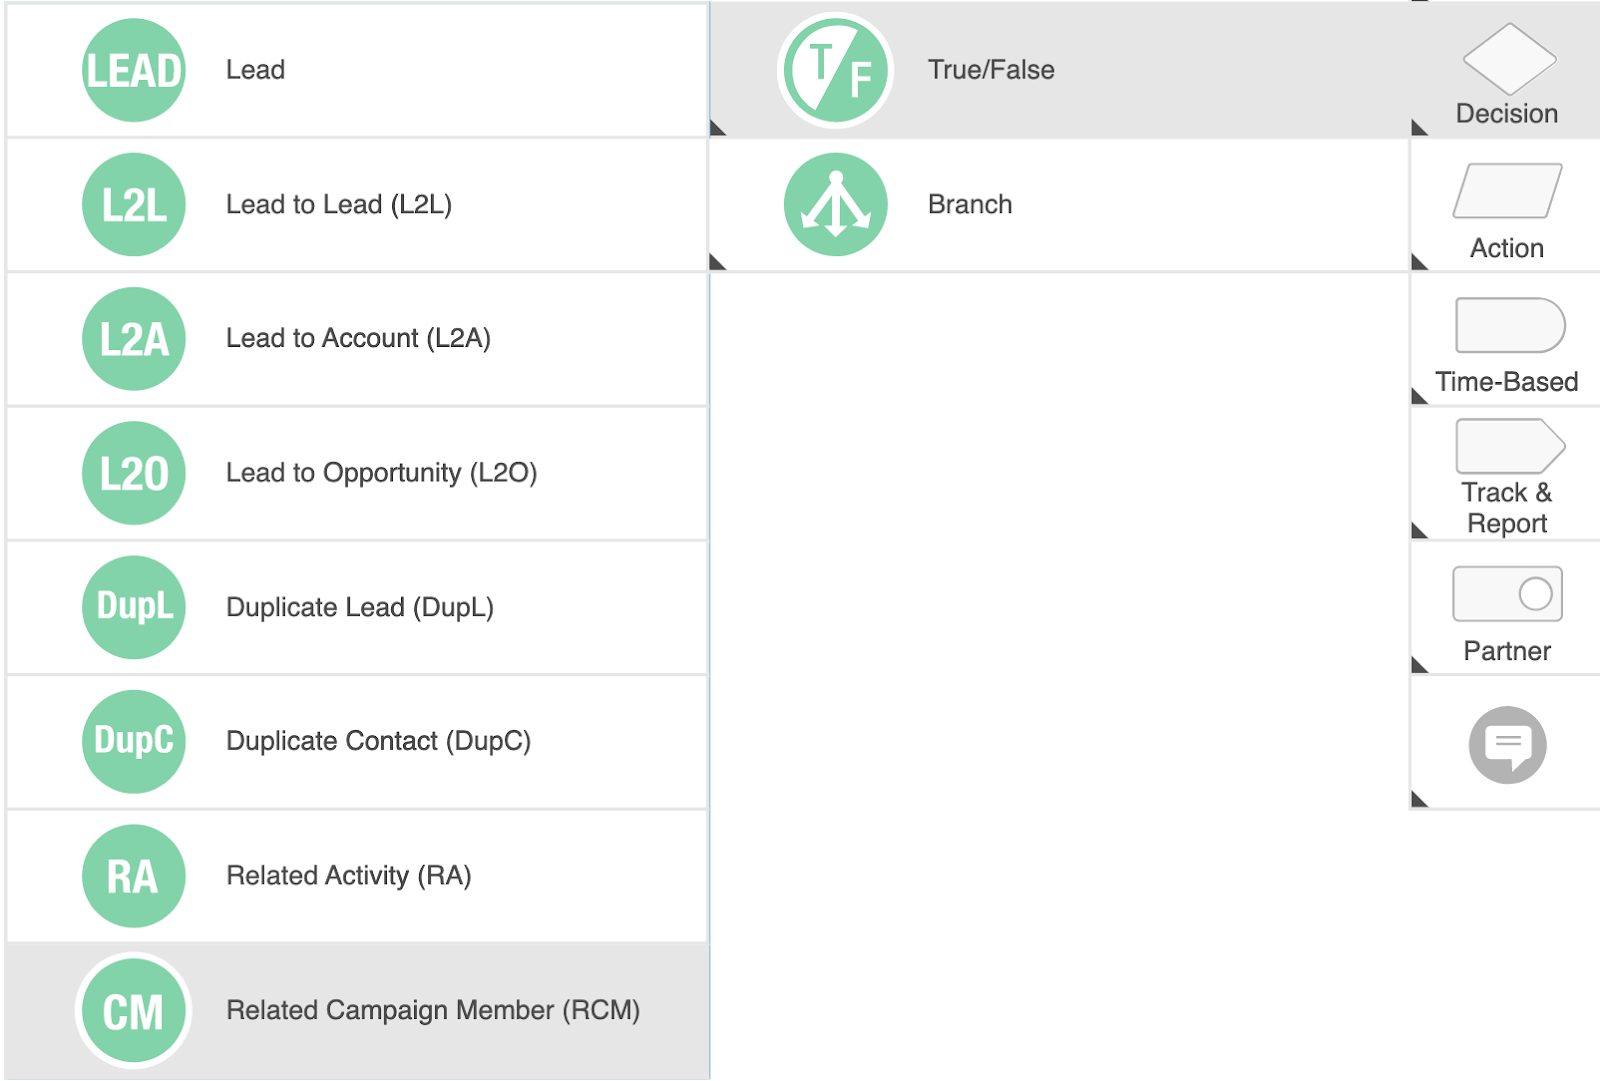Expand the Time-Based submenu corner arrow
Image resolution: width=1600 pixels, height=1081 pixels.
1419,396
